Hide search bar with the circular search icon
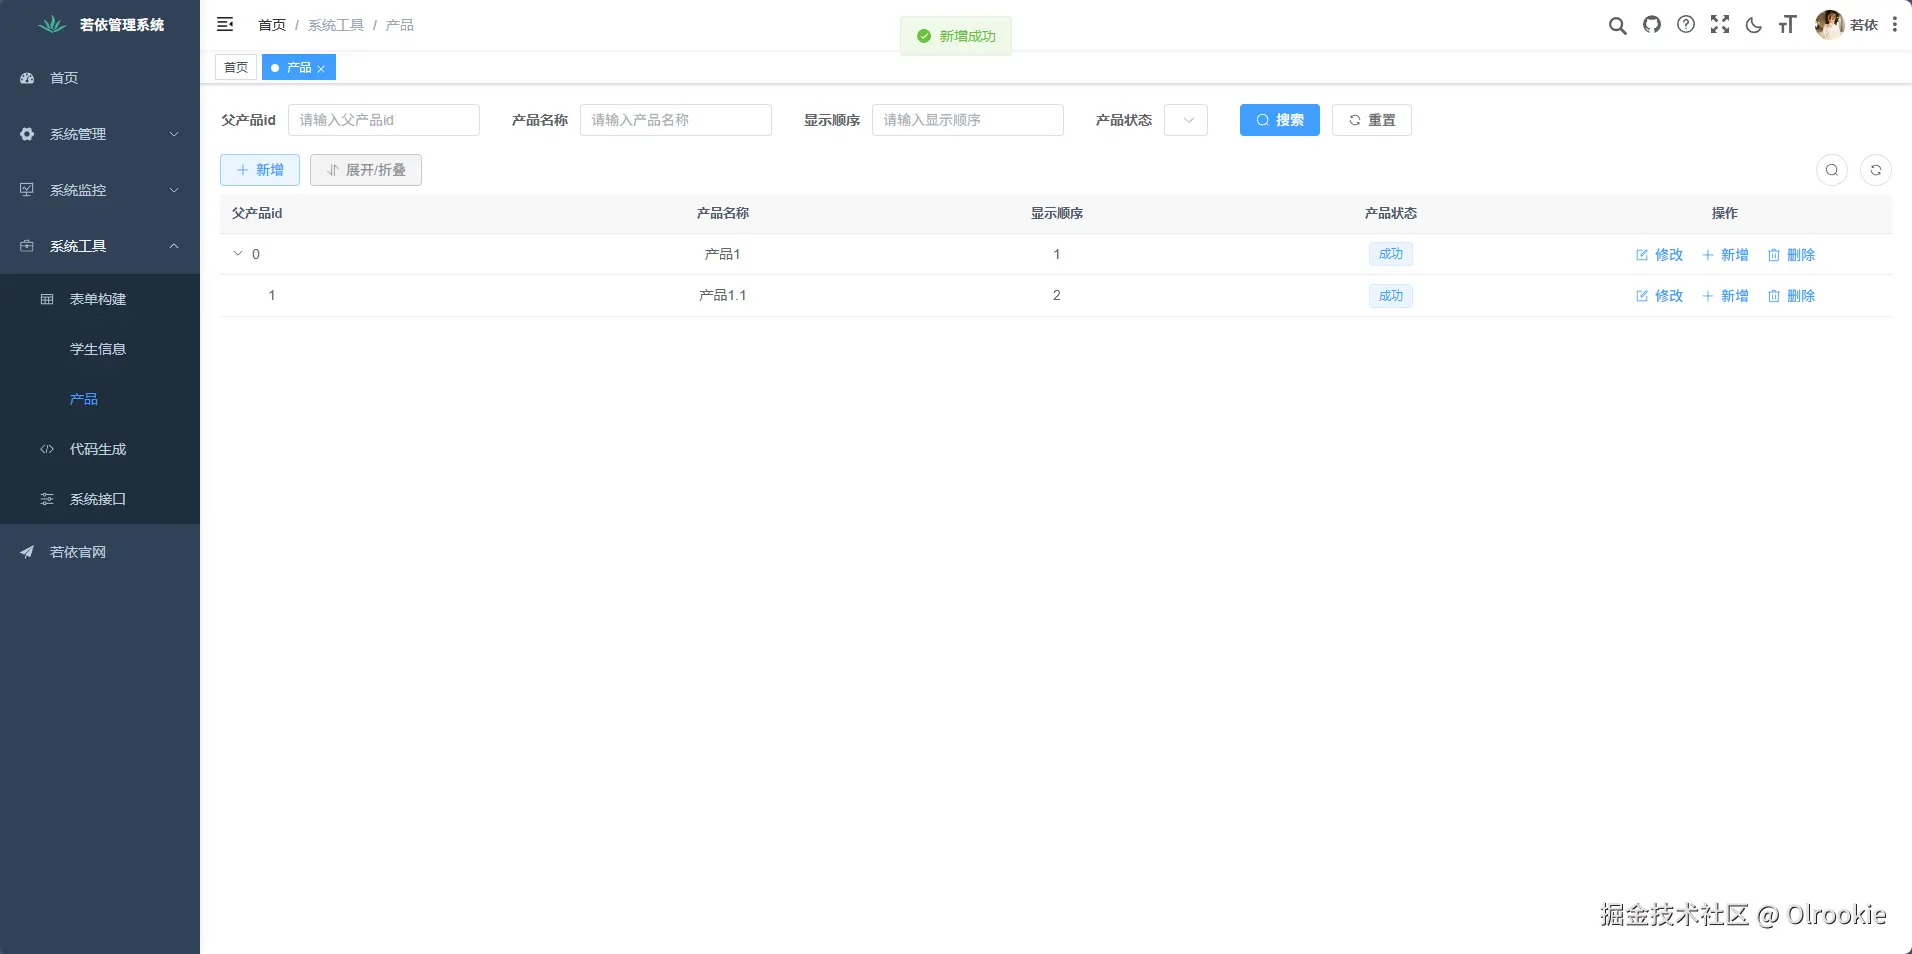1912x954 pixels. [1832, 170]
